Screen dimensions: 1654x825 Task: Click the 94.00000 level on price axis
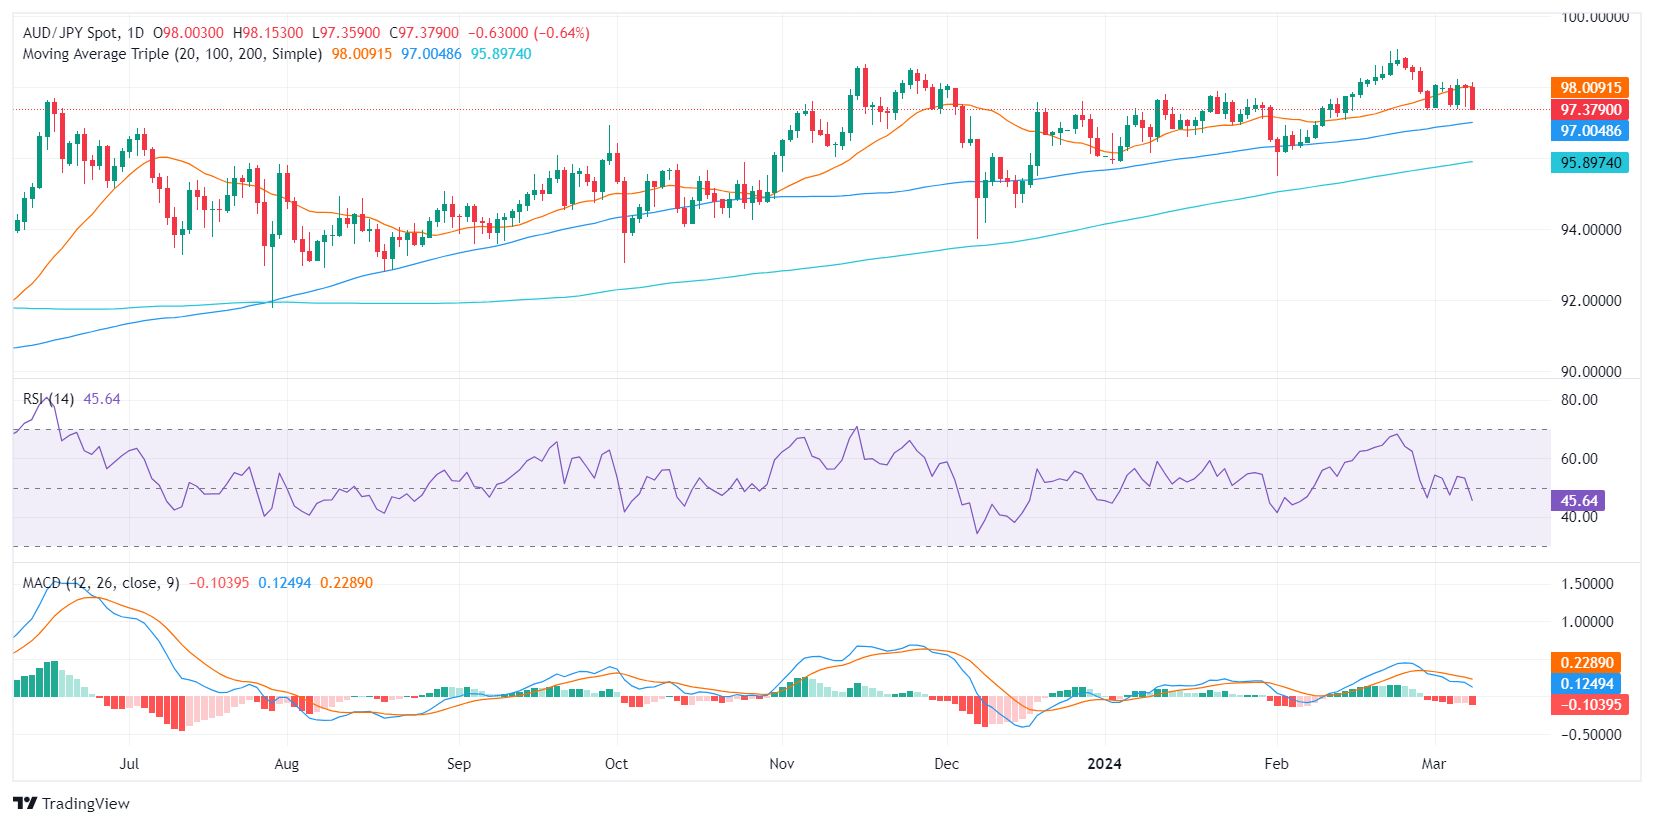tap(1591, 230)
